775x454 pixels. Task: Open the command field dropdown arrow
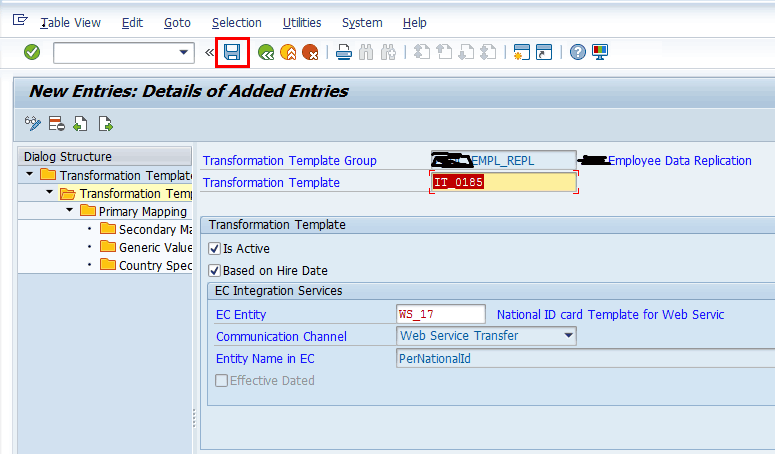pos(183,52)
